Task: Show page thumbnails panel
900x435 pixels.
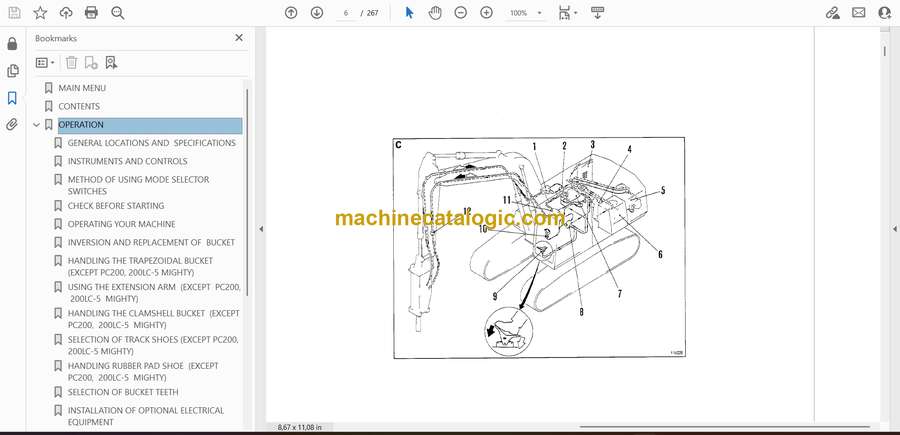Action: click(12, 71)
